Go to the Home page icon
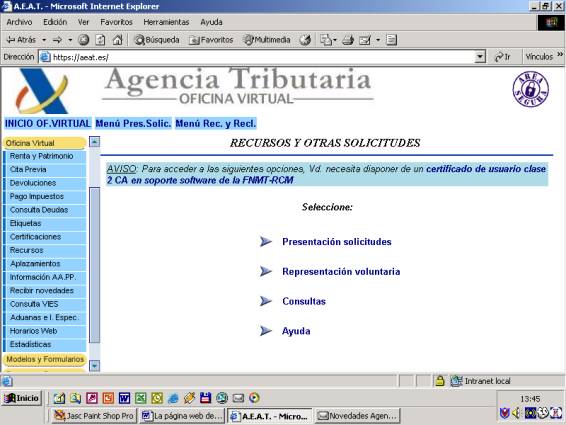The height and width of the screenshot is (425, 566). pyautogui.click(x=118, y=40)
